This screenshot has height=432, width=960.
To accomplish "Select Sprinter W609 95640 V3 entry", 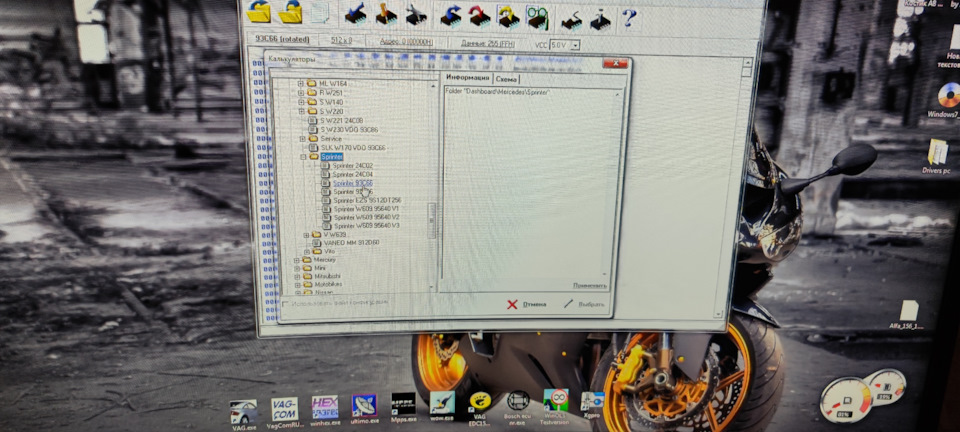I will [x=367, y=226].
